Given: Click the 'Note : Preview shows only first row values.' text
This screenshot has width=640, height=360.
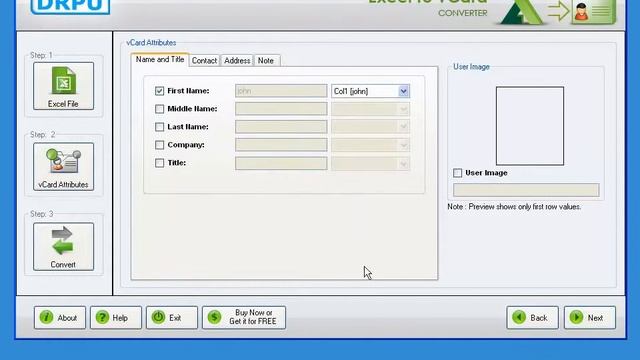Looking at the screenshot, I should [x=514, y=207].
